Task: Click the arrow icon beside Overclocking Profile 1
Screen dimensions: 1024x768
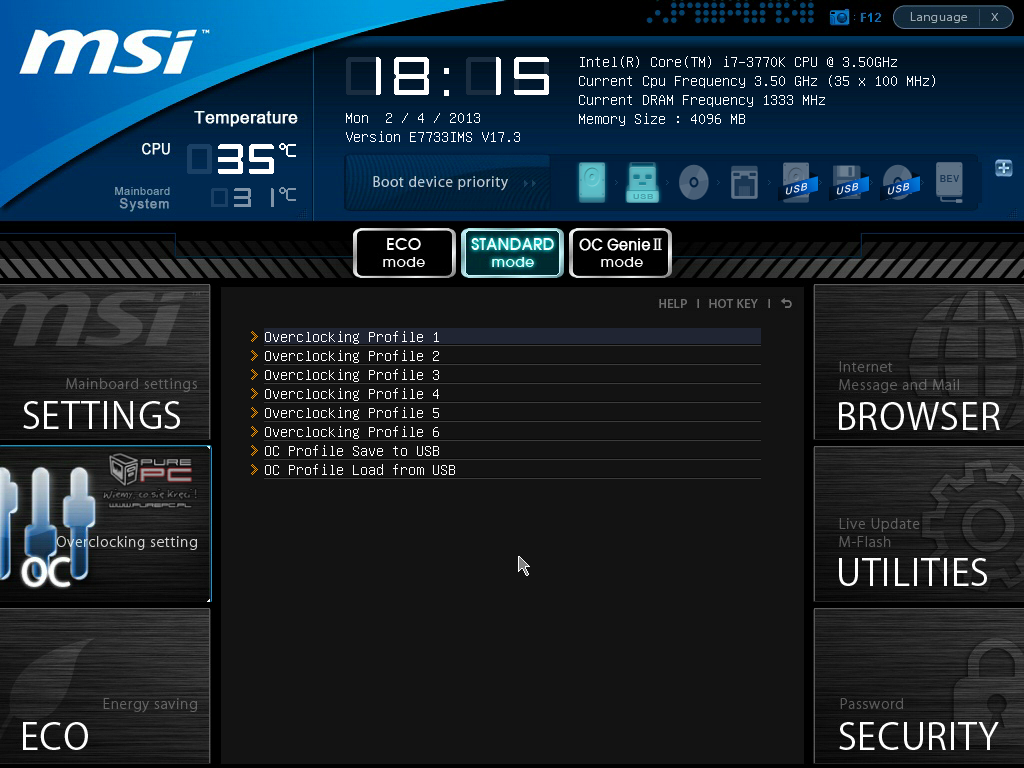Action: point(255,337)
